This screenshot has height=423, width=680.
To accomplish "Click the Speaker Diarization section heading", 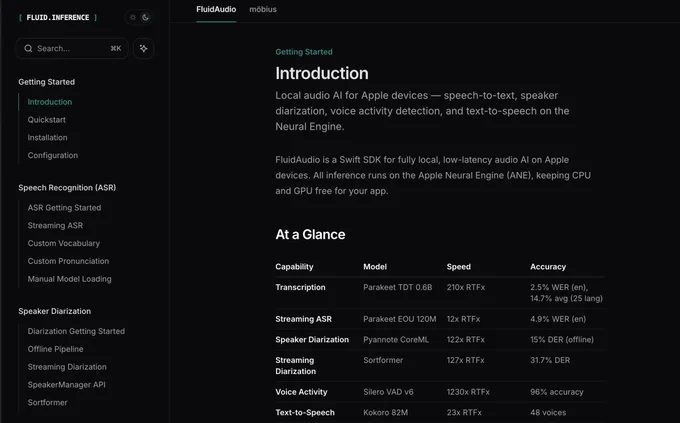I will [x=55, y=312].
